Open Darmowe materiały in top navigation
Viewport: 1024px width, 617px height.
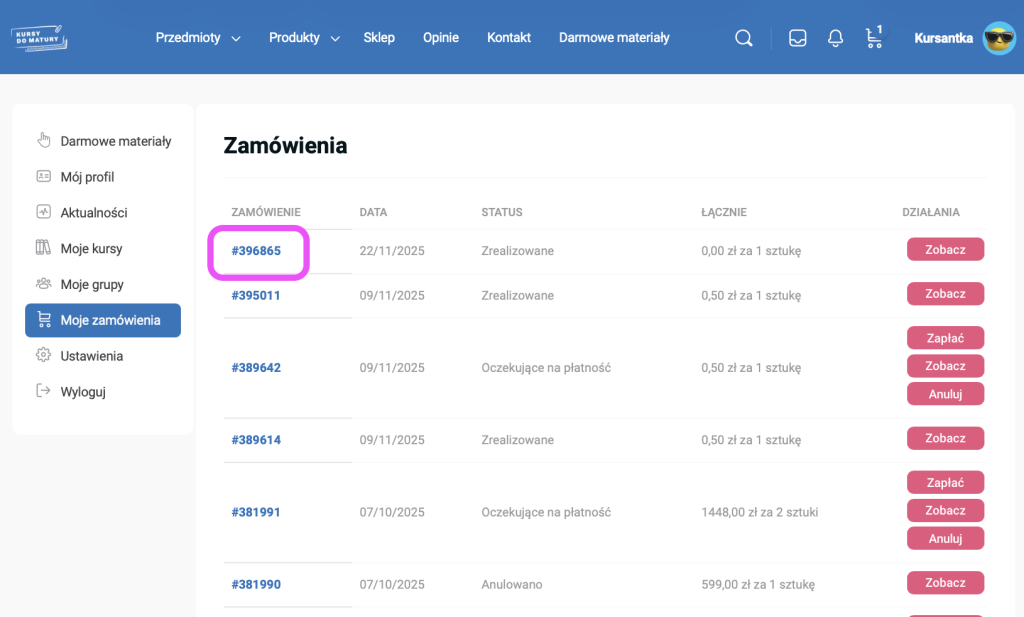coord(614,38)
